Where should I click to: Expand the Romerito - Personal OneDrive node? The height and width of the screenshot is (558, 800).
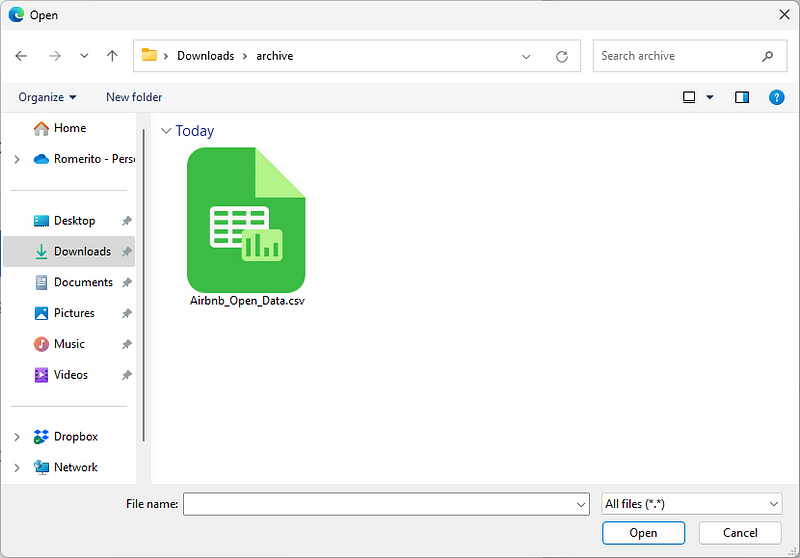point(17,159)
